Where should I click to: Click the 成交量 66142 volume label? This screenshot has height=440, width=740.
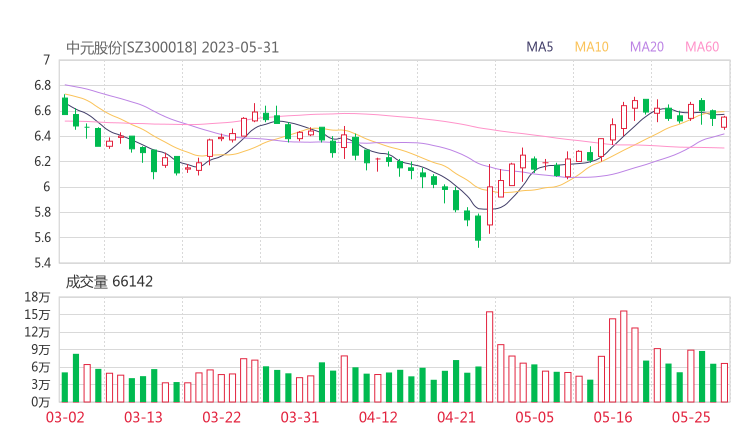tap(109, 281)
